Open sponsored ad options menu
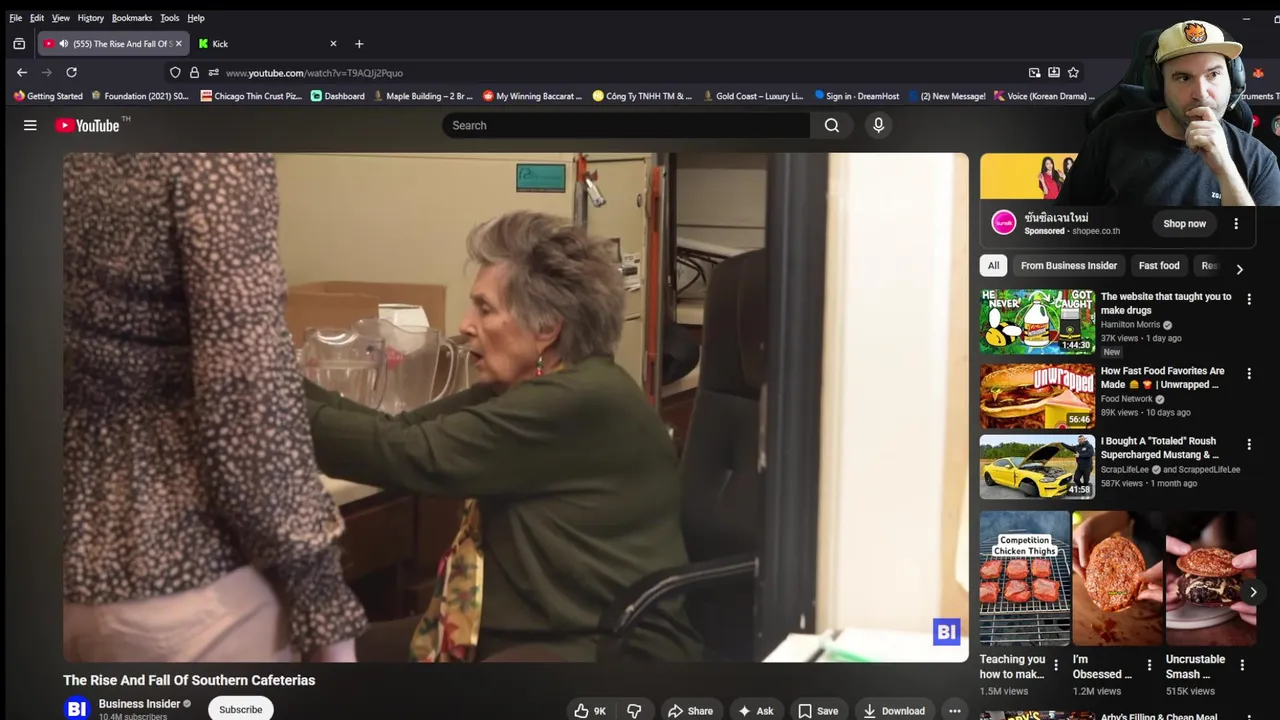Viewport: 1280px width, 720px height. pyautogui.click(x=1236, y=224)
